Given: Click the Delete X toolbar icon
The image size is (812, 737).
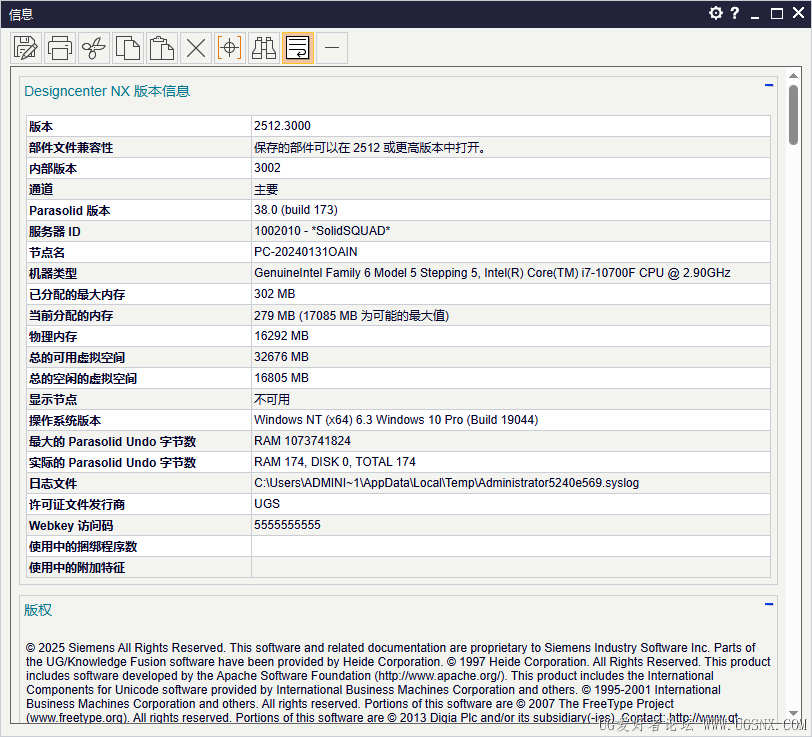Looking at the screenshot, I should pyautogui.click(x=196, y=48).
